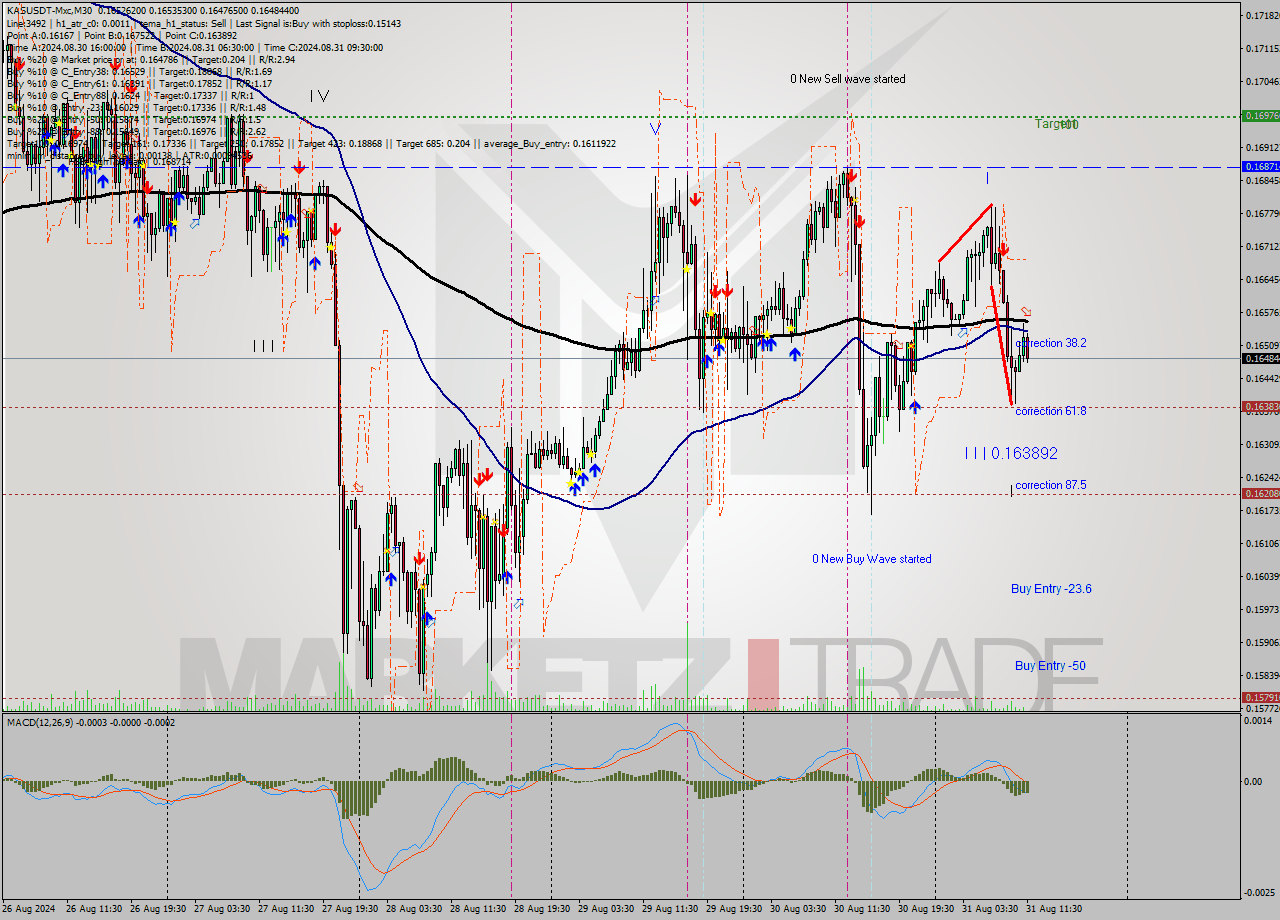1280x920 pixels.
Task: Click the 'Buy Entry -50' label
Action: [1051, 666]
